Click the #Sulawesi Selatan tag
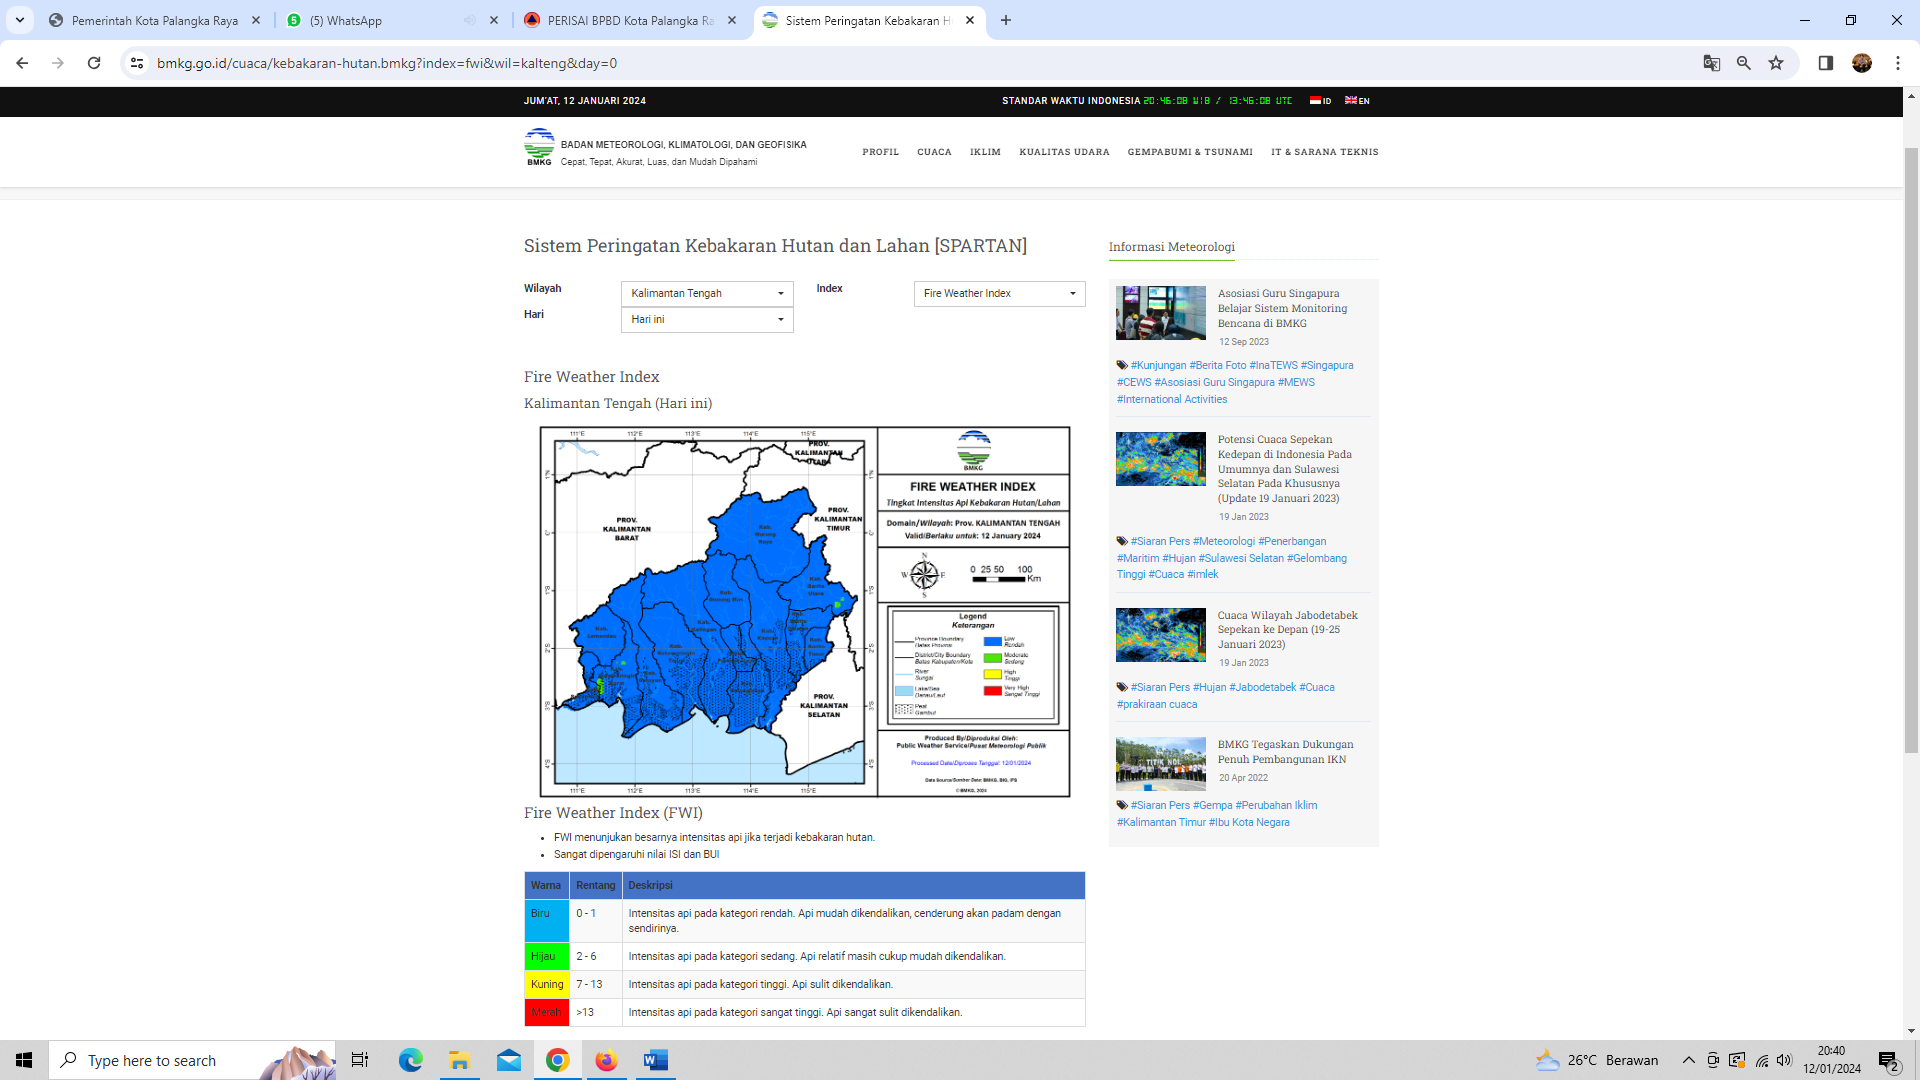Image resolution: width=1920 pixels, height=1080 pixels. click(x=1240, y=559)
